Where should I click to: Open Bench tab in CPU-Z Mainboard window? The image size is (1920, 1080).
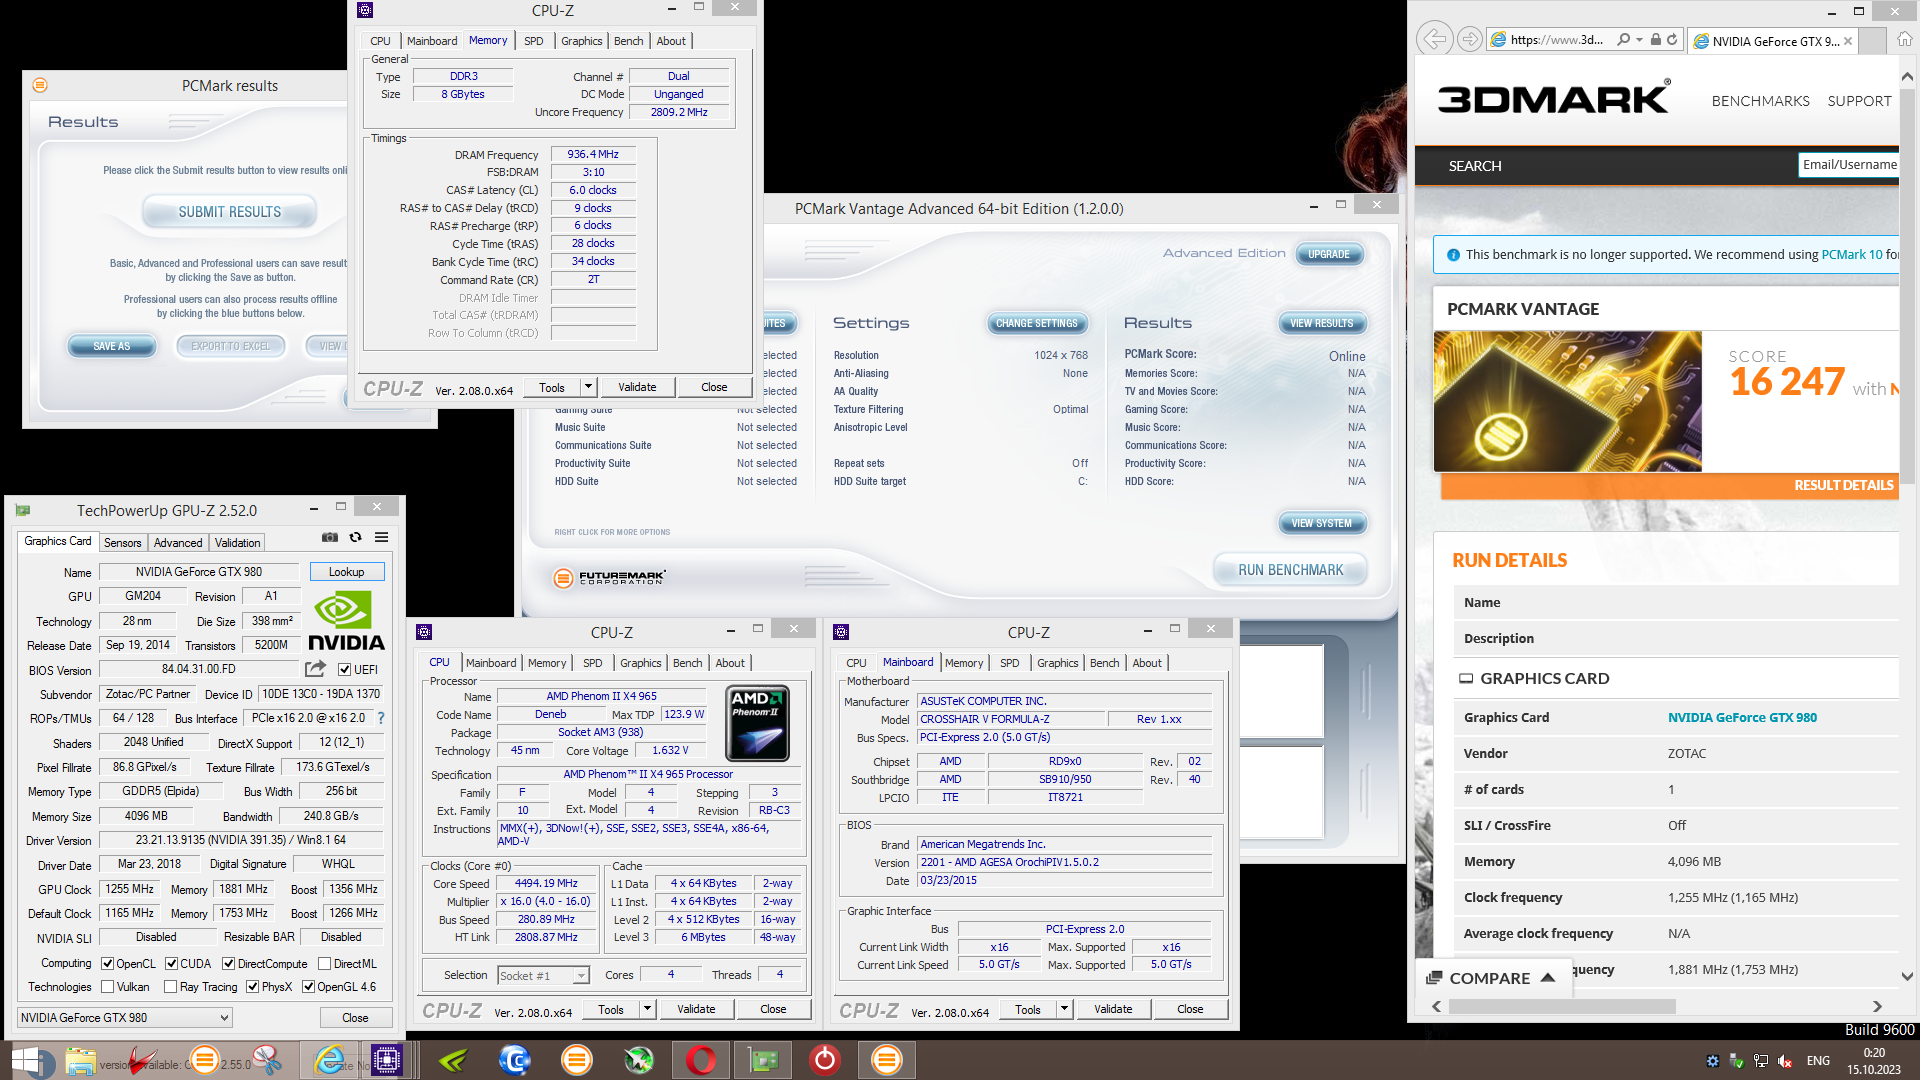click(1104, 663)
